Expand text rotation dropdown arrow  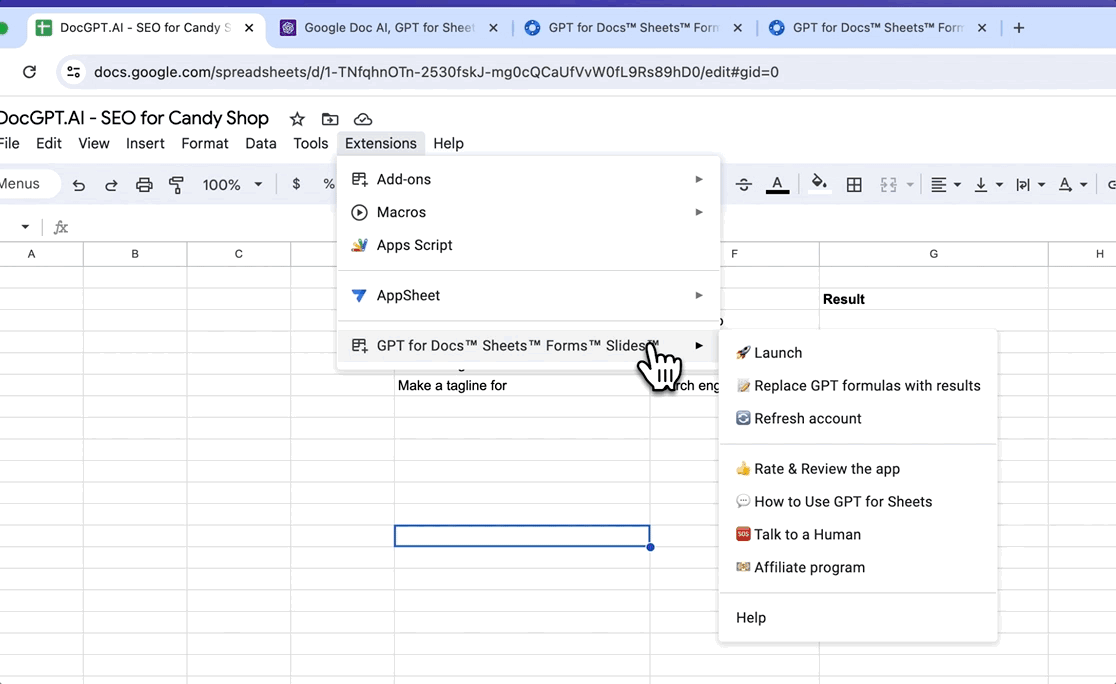point(1083,185)
